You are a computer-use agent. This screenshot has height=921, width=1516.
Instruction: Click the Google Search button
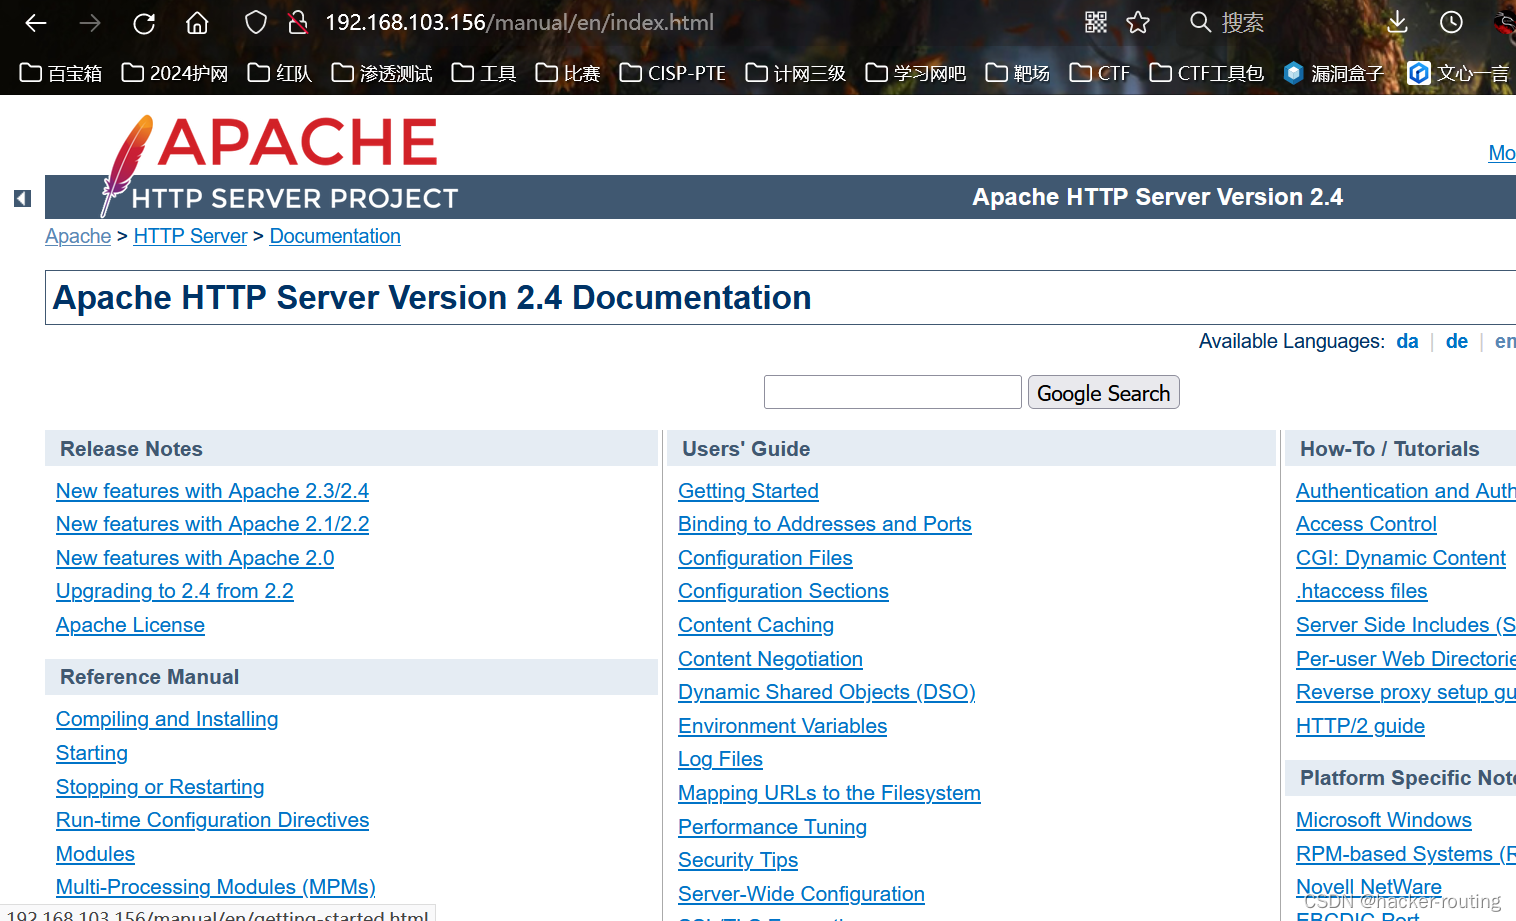(1104, 392)
